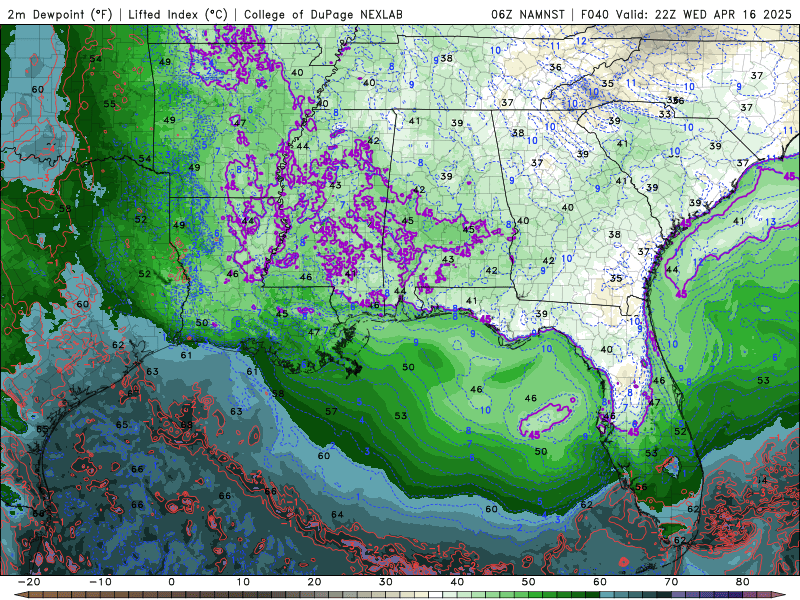Click the "2m Dewpoint (°F)" title text

click(x=60, y=14)
